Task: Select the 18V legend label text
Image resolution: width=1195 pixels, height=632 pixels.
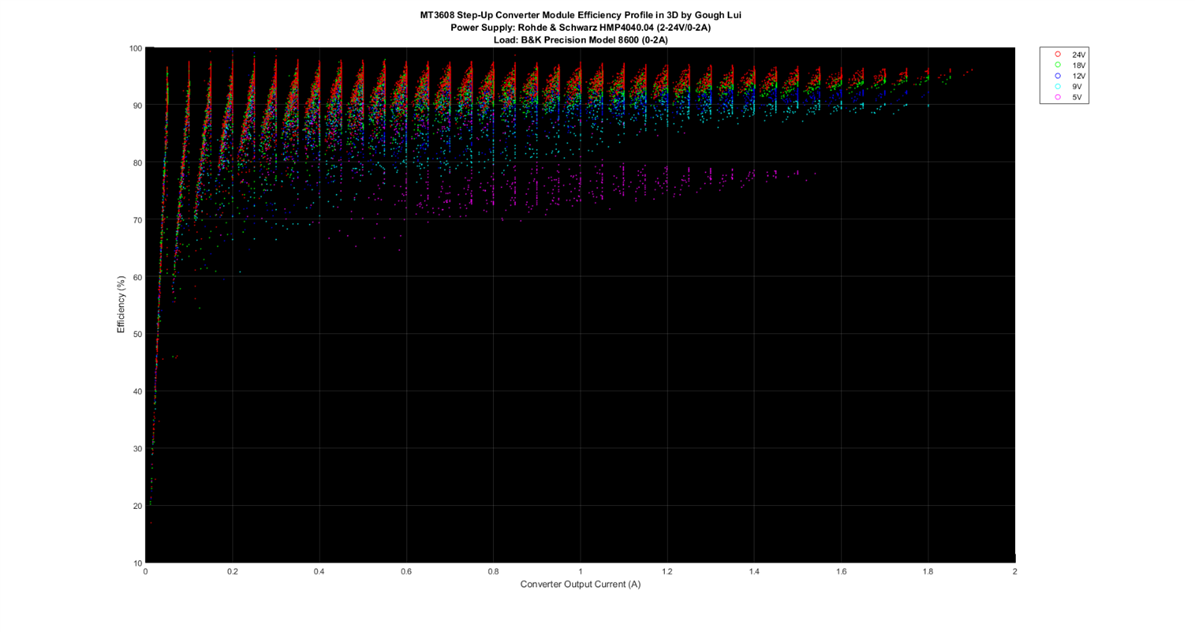Action: click(x=1078, y=66)
